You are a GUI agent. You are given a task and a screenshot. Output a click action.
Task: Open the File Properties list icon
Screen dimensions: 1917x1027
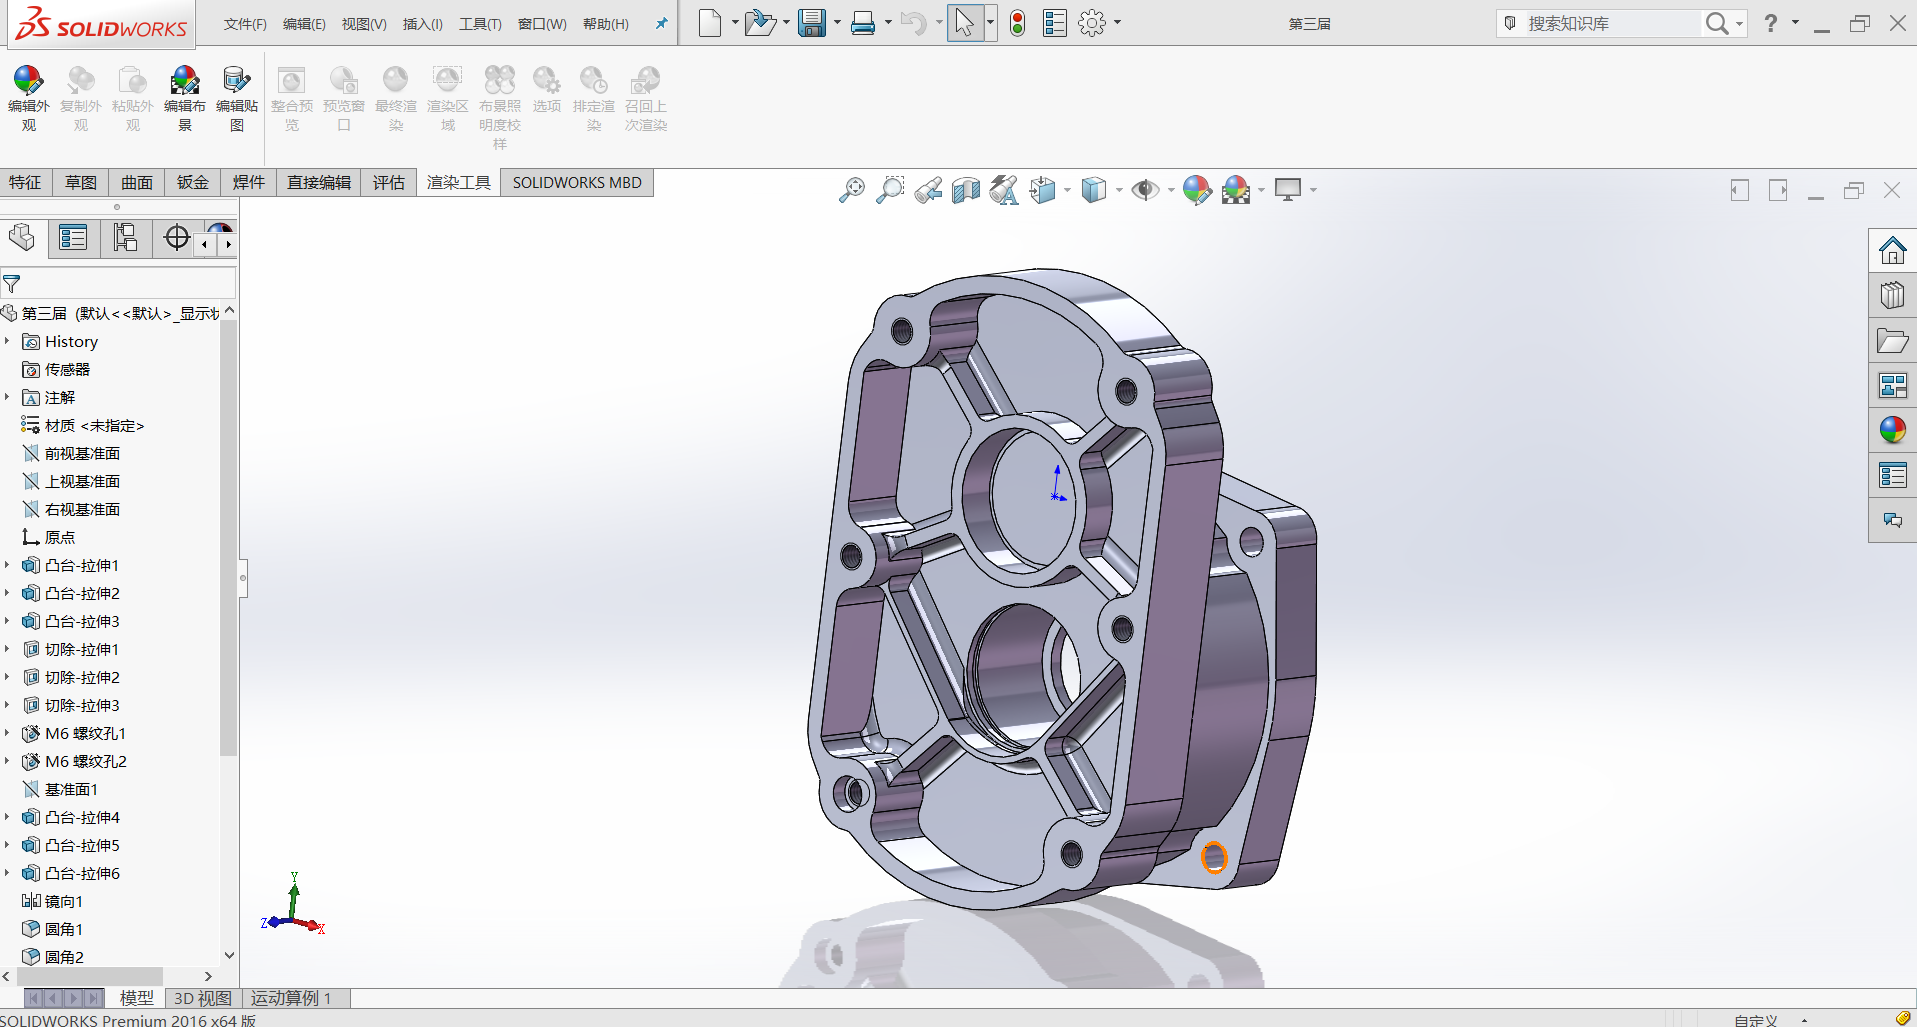tap(1055, 23)
